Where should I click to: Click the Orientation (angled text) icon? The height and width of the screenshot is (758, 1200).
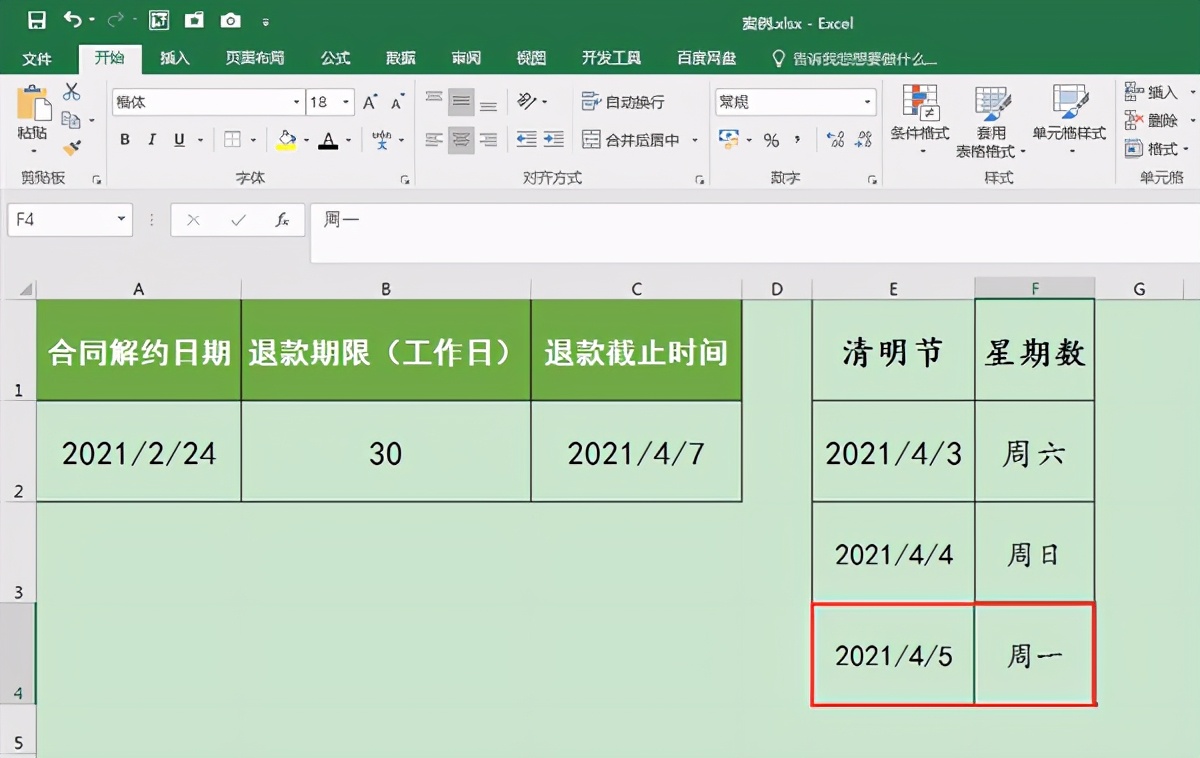tap(527, 102)
